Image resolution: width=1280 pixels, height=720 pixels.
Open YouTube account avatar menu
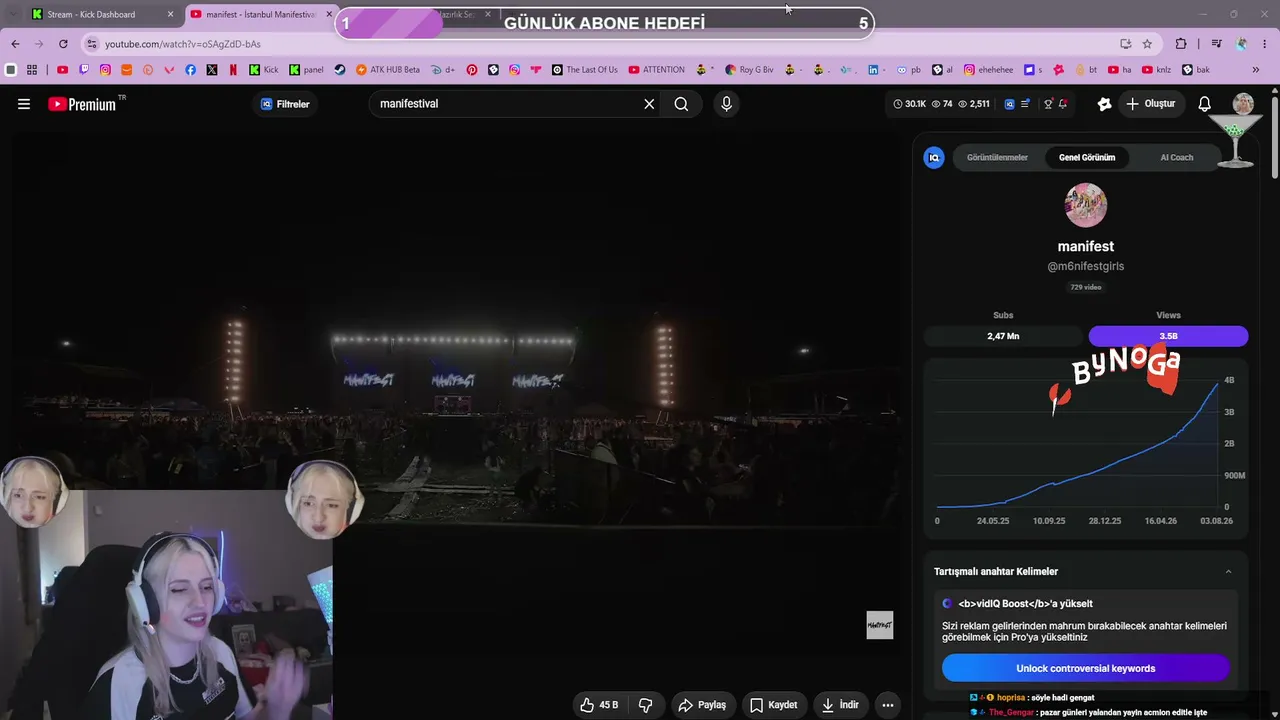click(1243, 104)
